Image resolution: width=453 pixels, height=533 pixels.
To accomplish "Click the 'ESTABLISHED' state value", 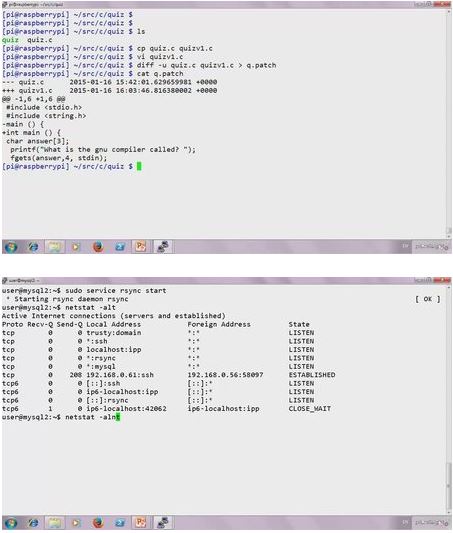I will coord(312,375).
